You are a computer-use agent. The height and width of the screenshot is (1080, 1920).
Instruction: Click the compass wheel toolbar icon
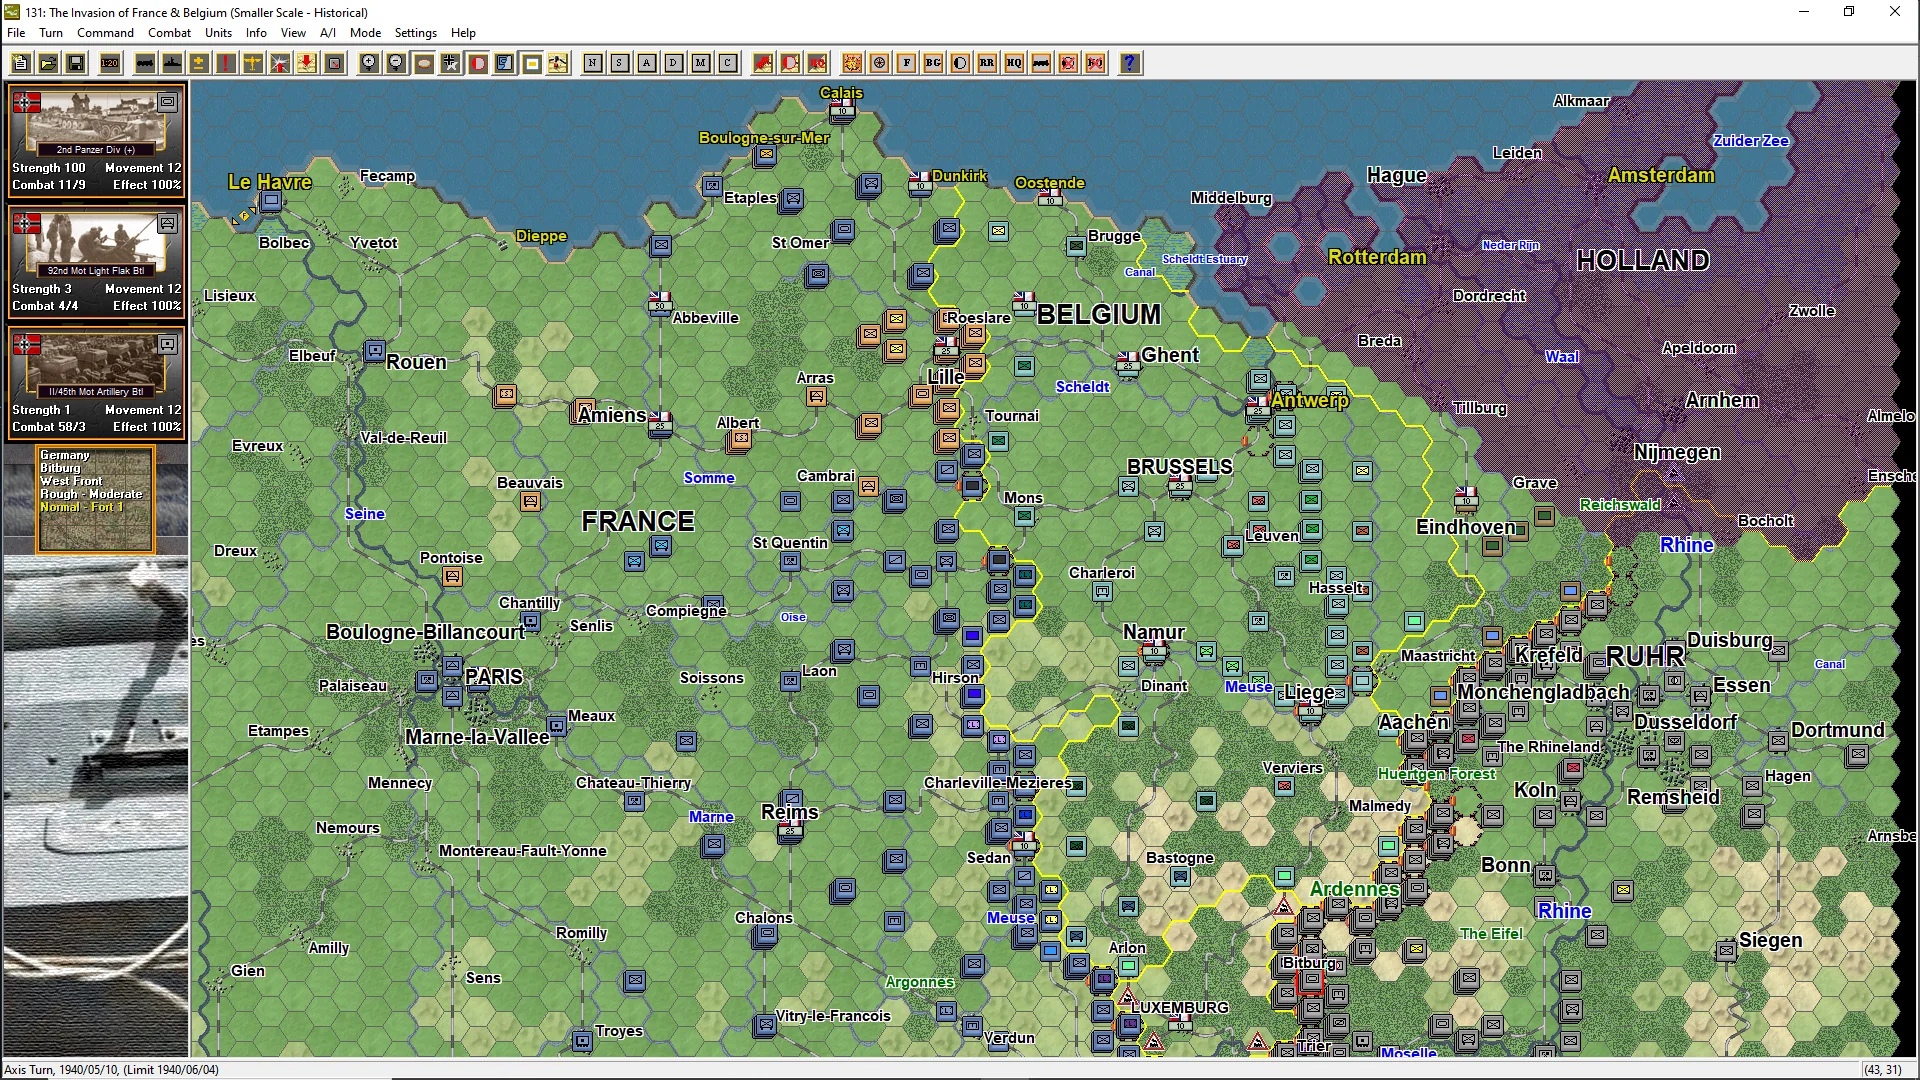tap(879, 63)
